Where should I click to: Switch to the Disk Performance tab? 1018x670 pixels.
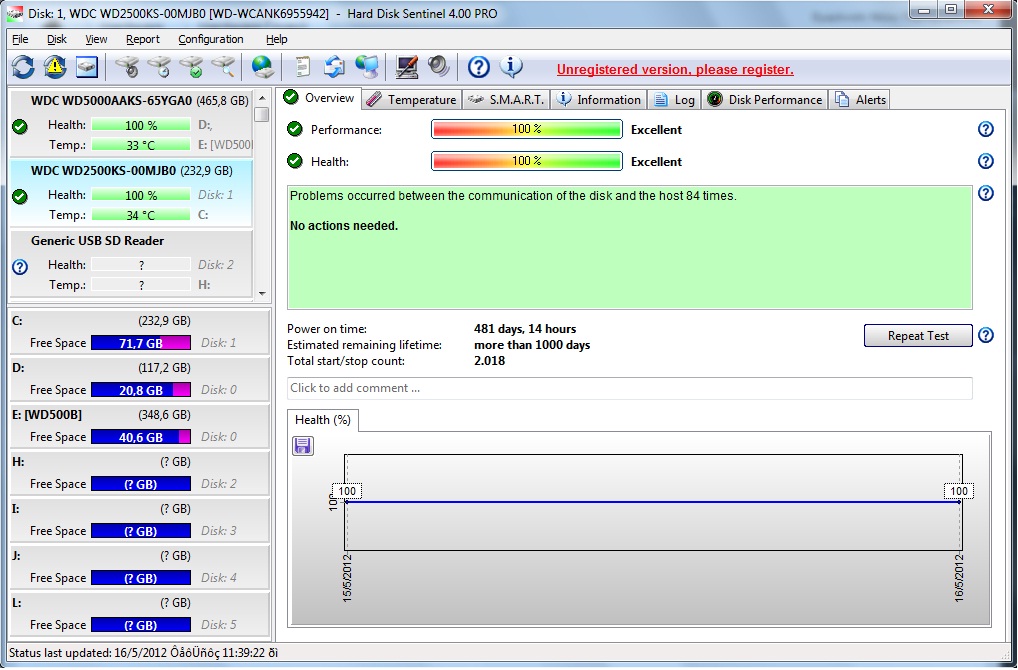pos(765,99)
